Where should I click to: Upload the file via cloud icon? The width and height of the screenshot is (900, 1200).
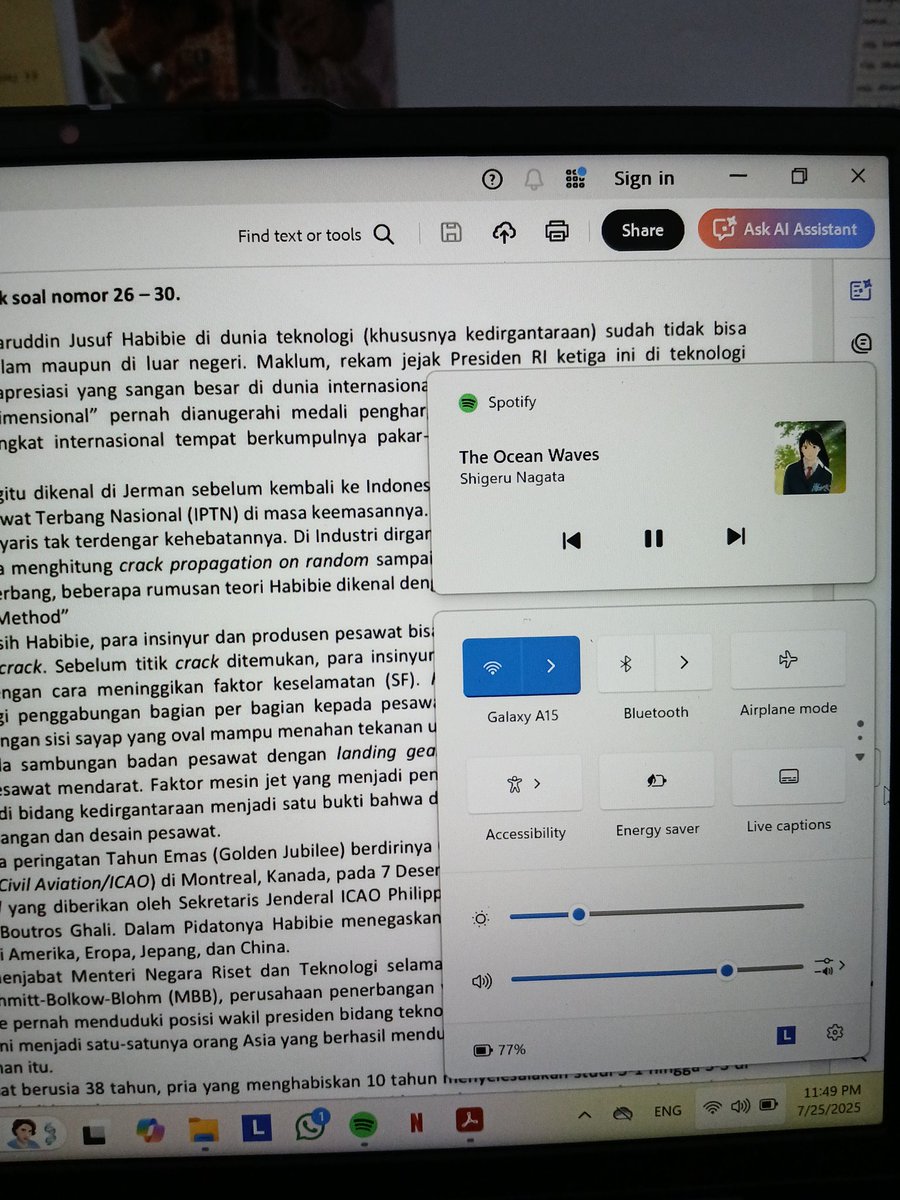pyautogui.click(x=504, y=232)
